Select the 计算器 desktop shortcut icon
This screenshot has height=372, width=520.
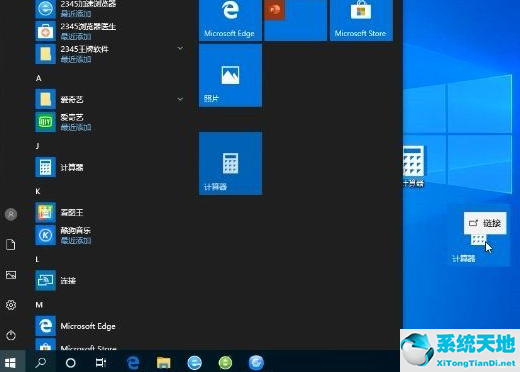pyautogui.click(x=413, y=166)
